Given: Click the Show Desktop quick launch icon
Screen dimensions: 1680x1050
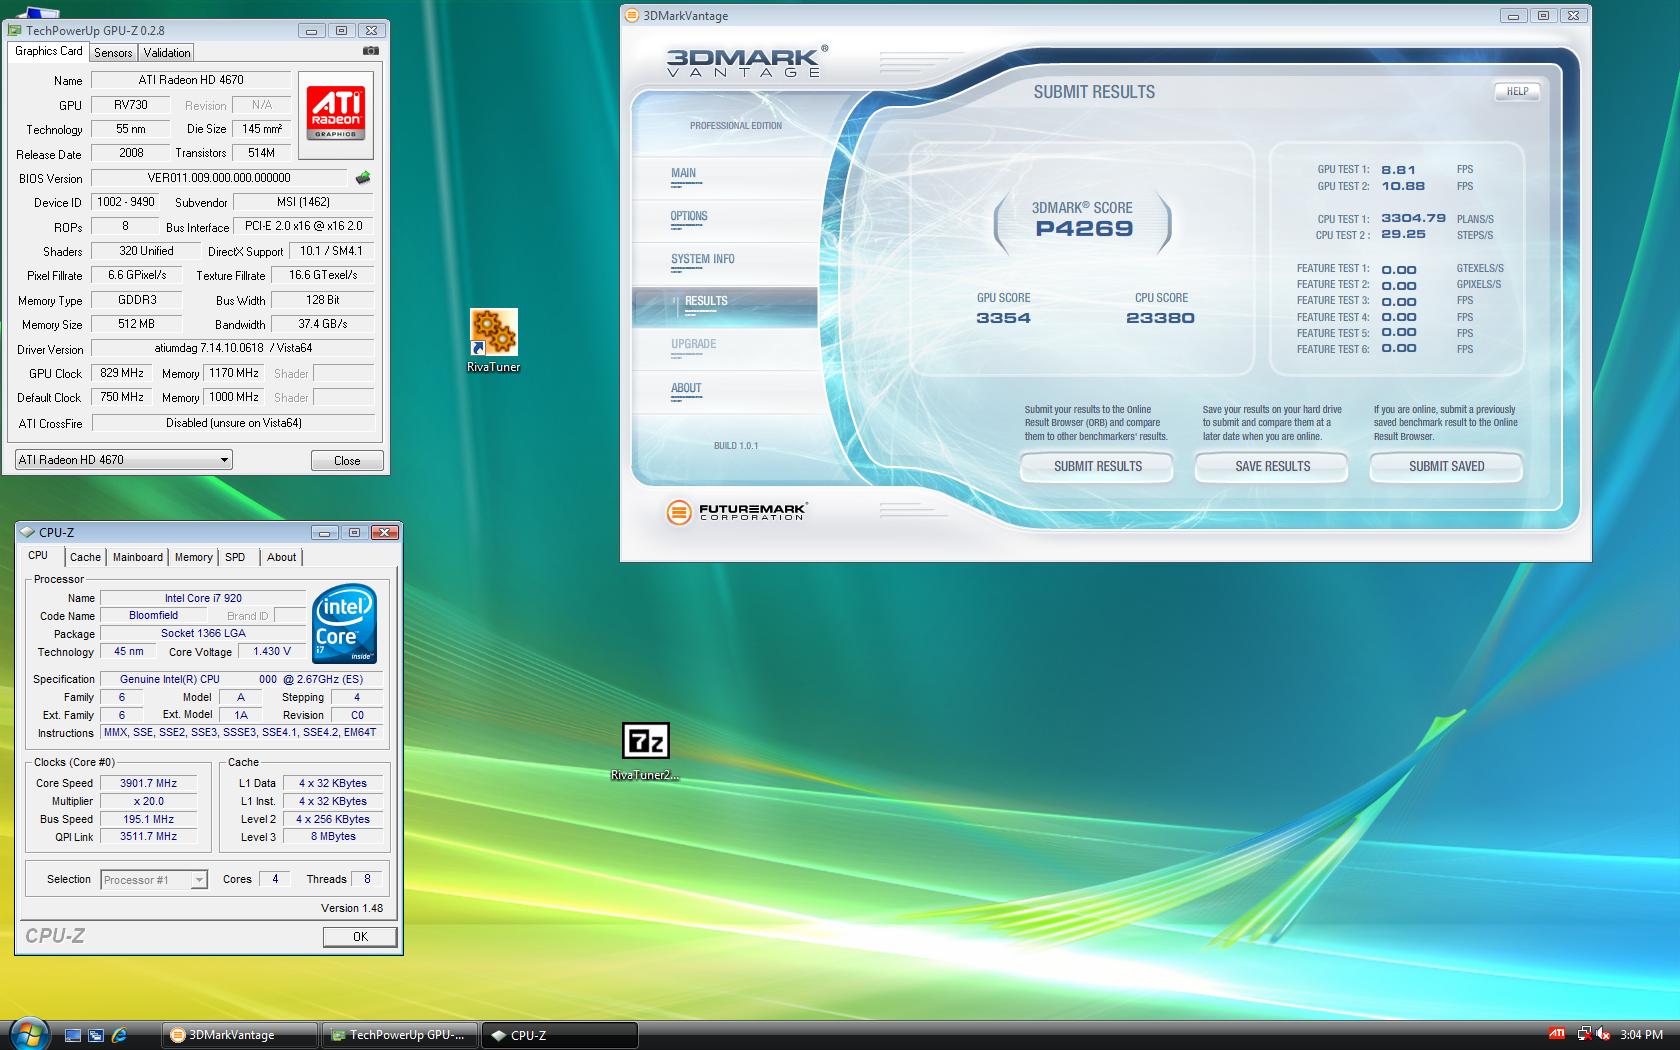Looking at the screenshot, I should click(x=72, y=1035).
